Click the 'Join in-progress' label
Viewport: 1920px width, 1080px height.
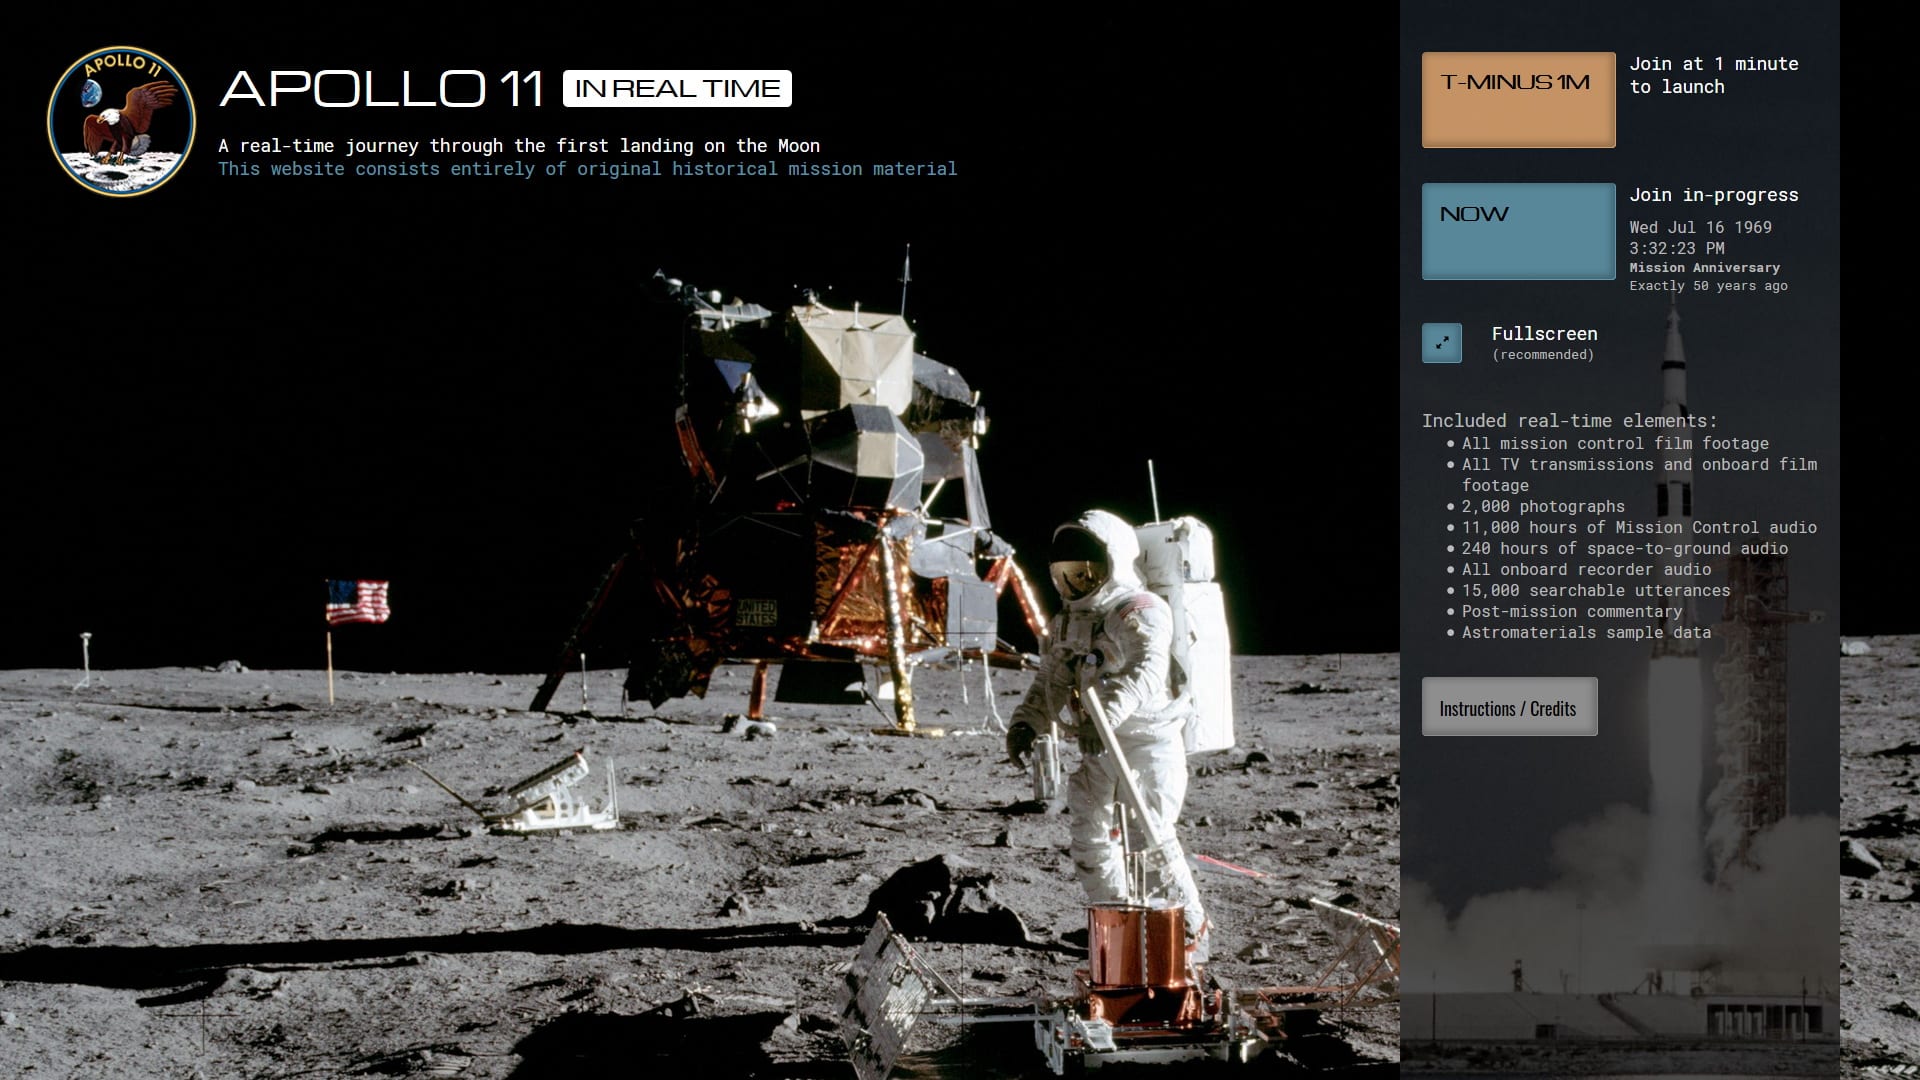(1713, 195)
